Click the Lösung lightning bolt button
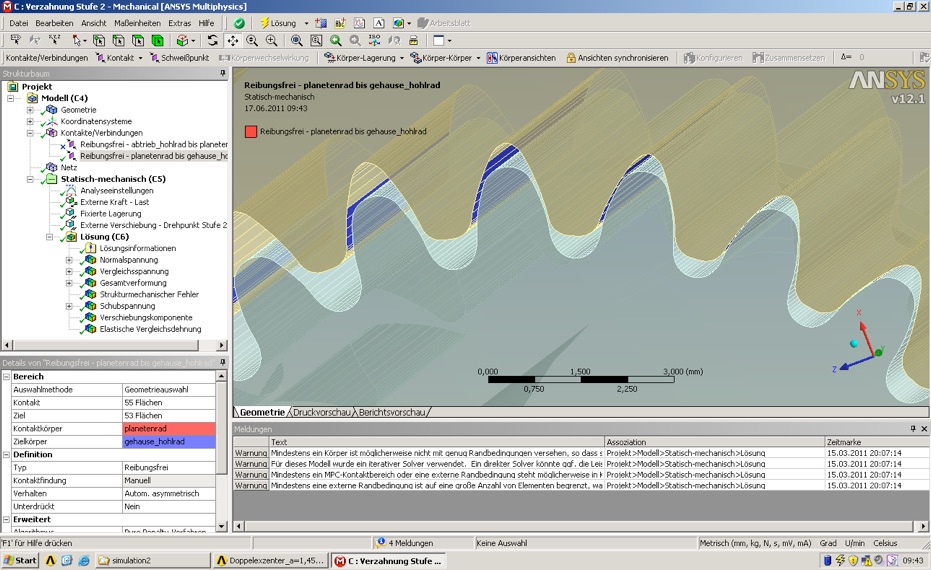The width and height of the screenshot is (931, 570). coord(278,23)
